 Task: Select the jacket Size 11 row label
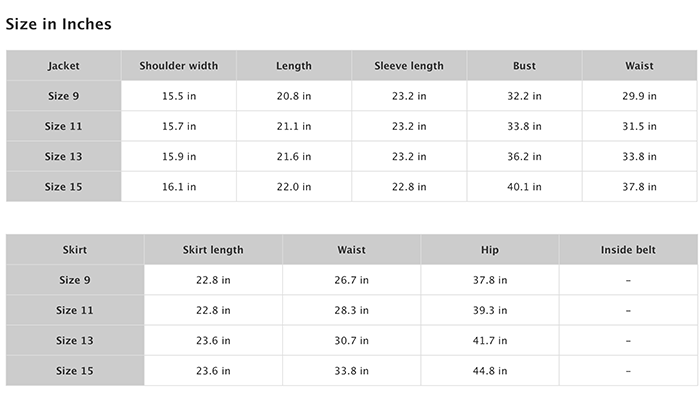point(63,126)
